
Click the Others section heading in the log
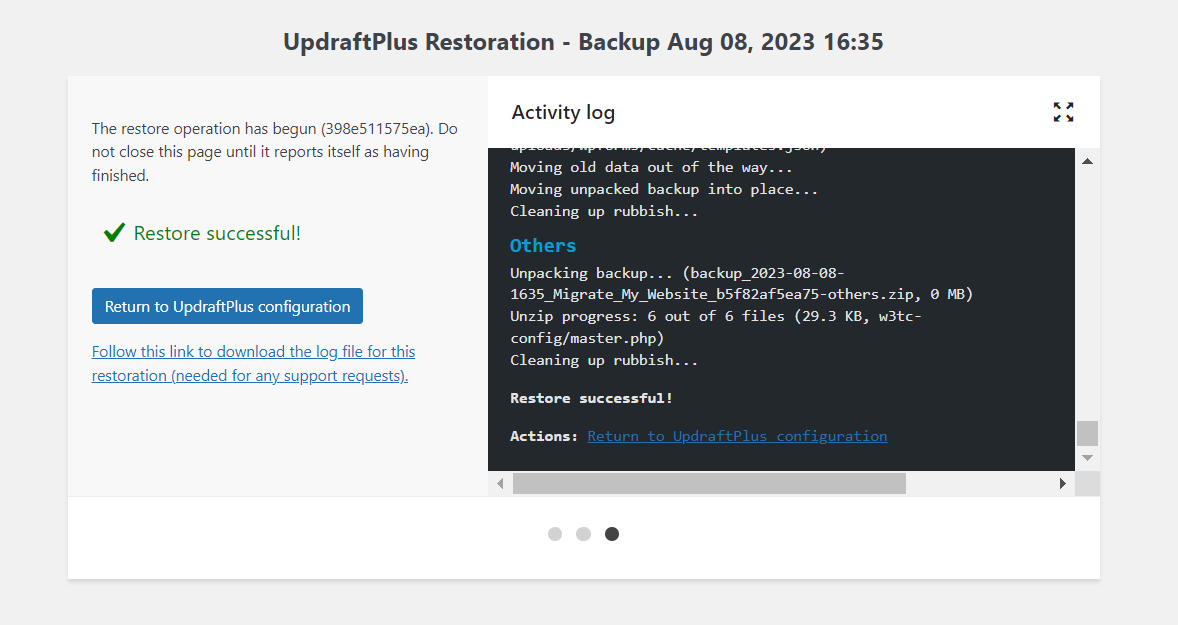pyautogui.click(x=542, y=245)
